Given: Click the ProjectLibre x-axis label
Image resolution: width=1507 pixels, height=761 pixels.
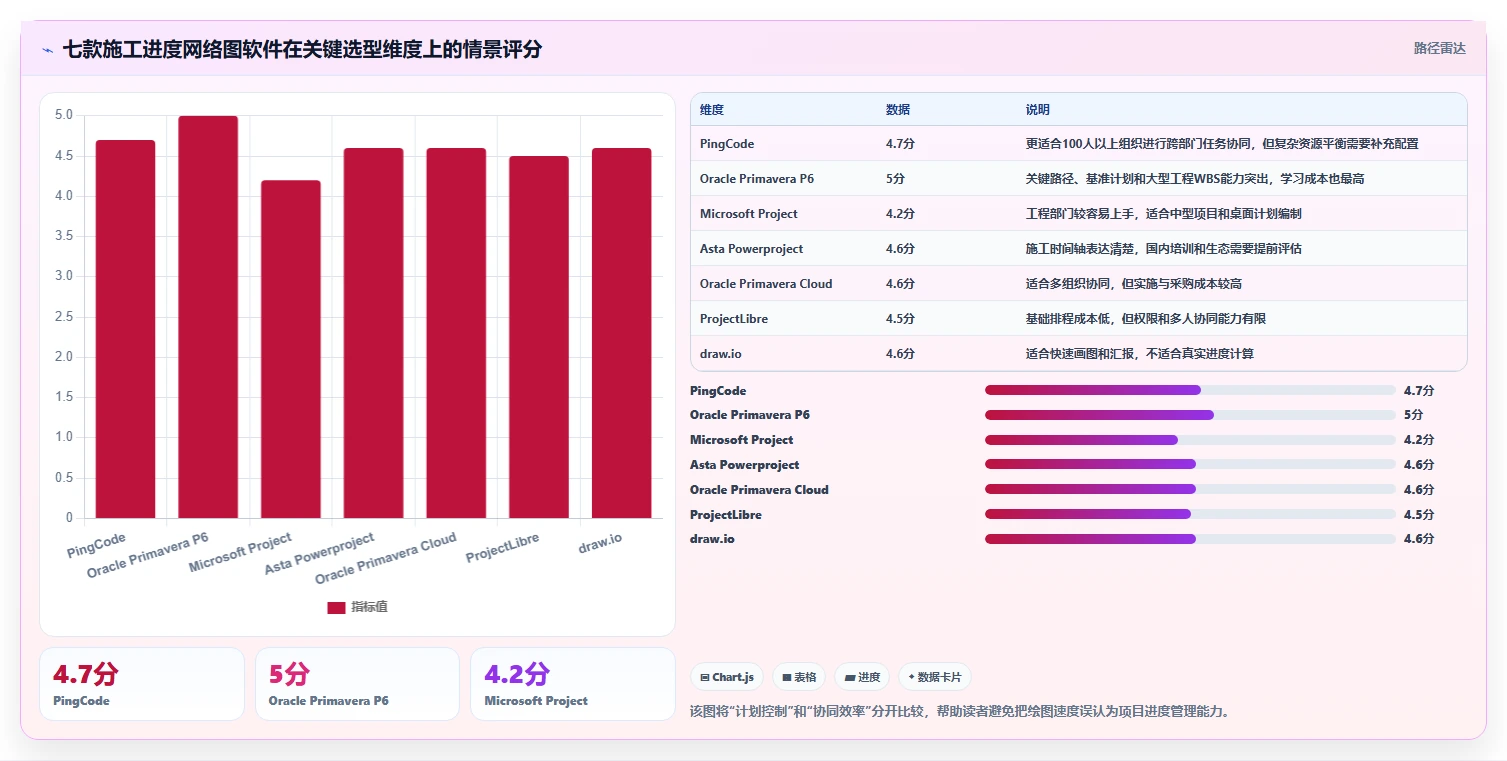Looking at the screenshot, I should coord(503,548).
